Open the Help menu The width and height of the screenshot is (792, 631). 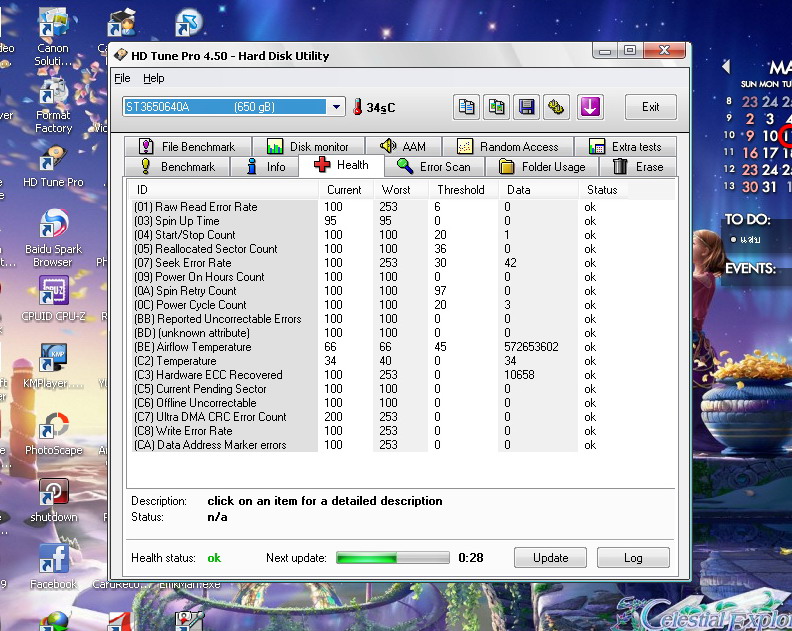pyautogui.click(x=153, y=78)
